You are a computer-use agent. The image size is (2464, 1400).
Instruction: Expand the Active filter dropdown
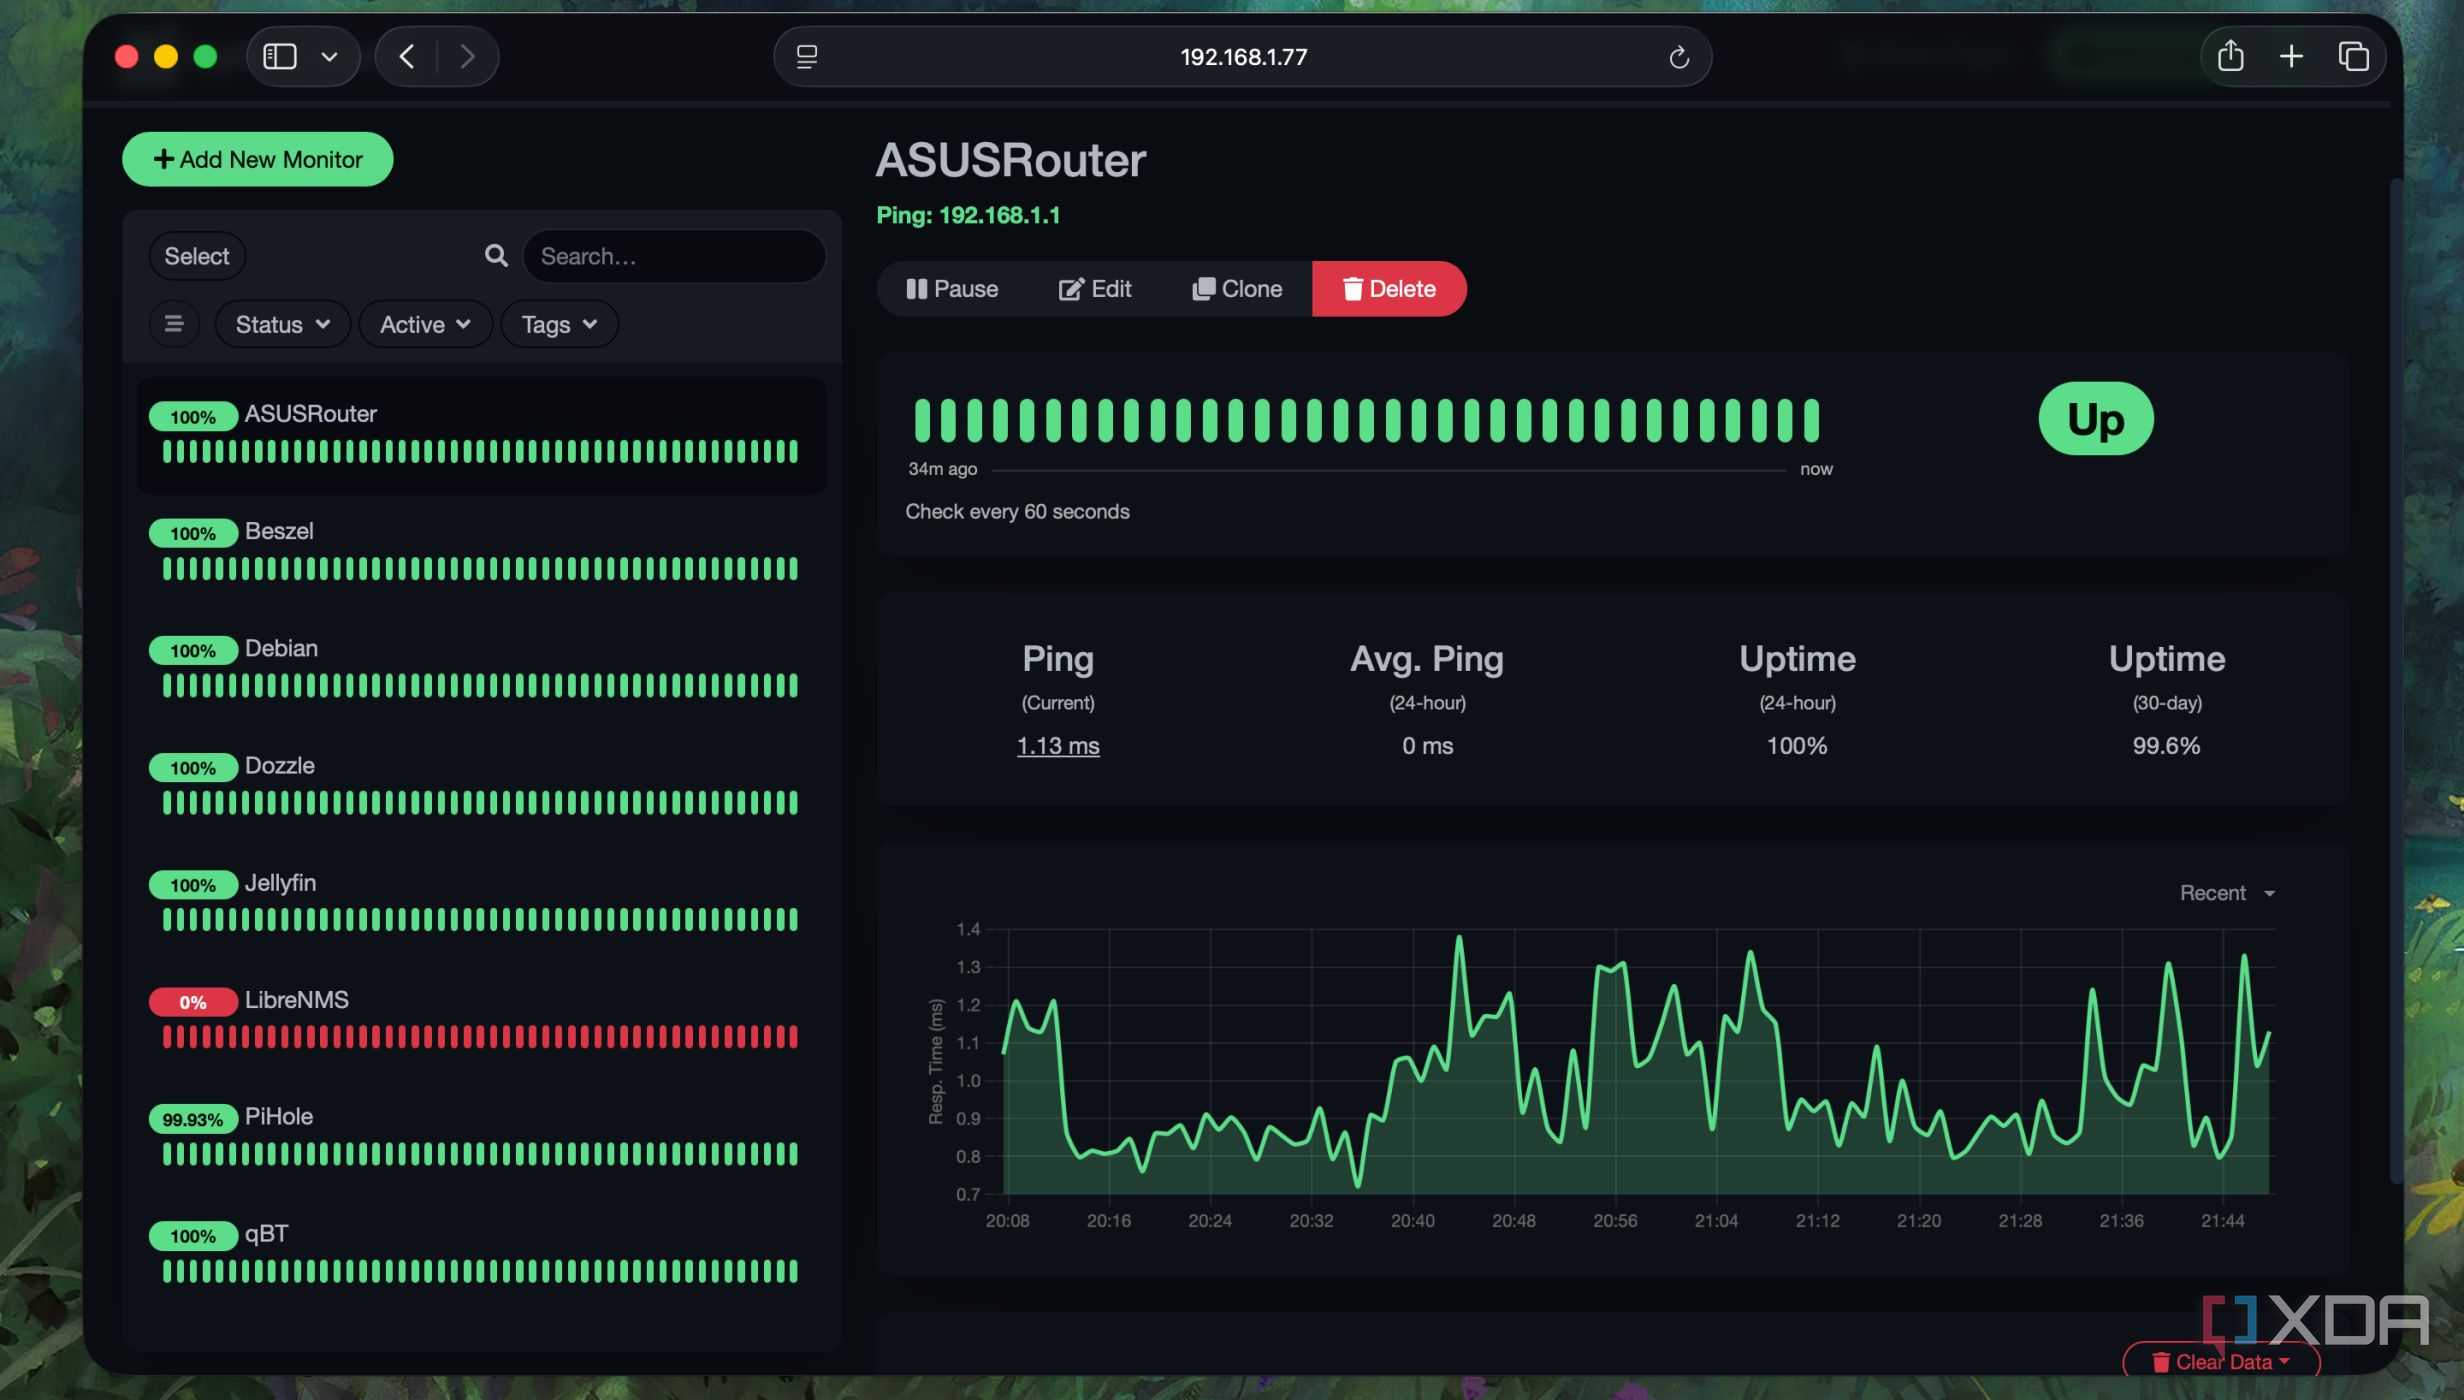click(425, 324)
